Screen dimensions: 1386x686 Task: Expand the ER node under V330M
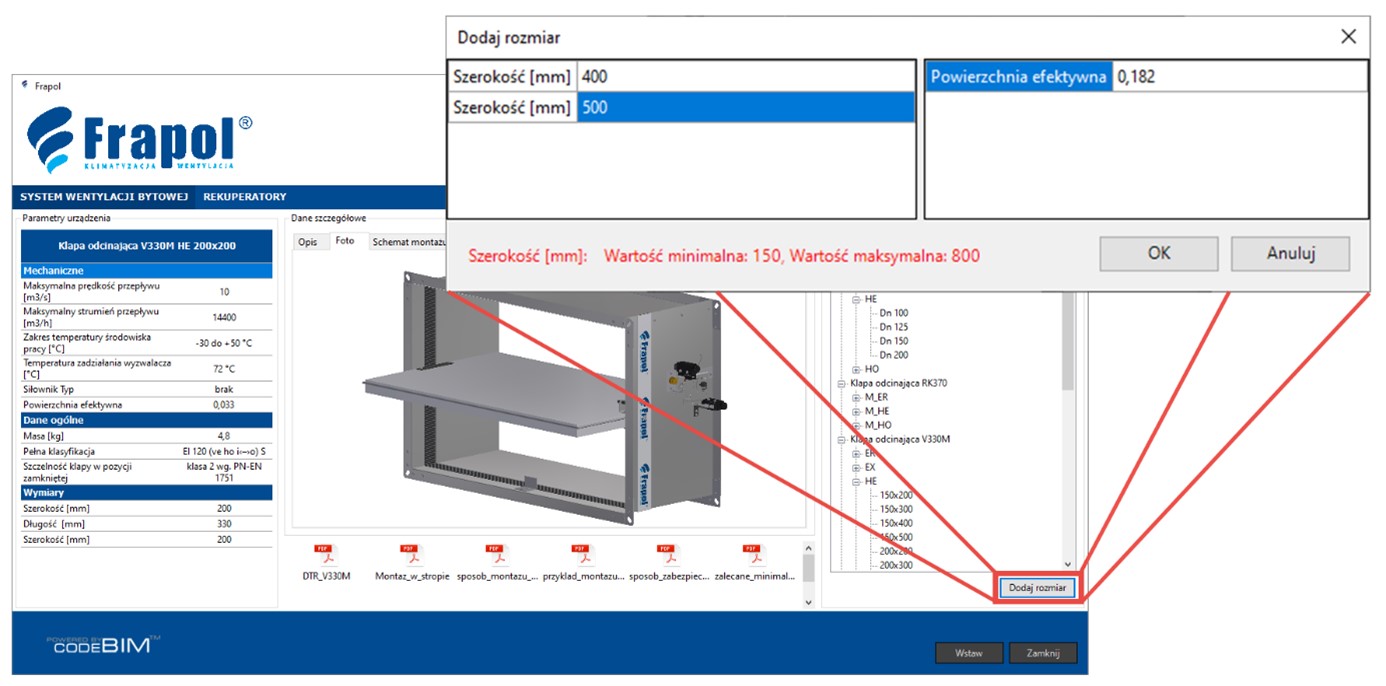tap(856, 453)
